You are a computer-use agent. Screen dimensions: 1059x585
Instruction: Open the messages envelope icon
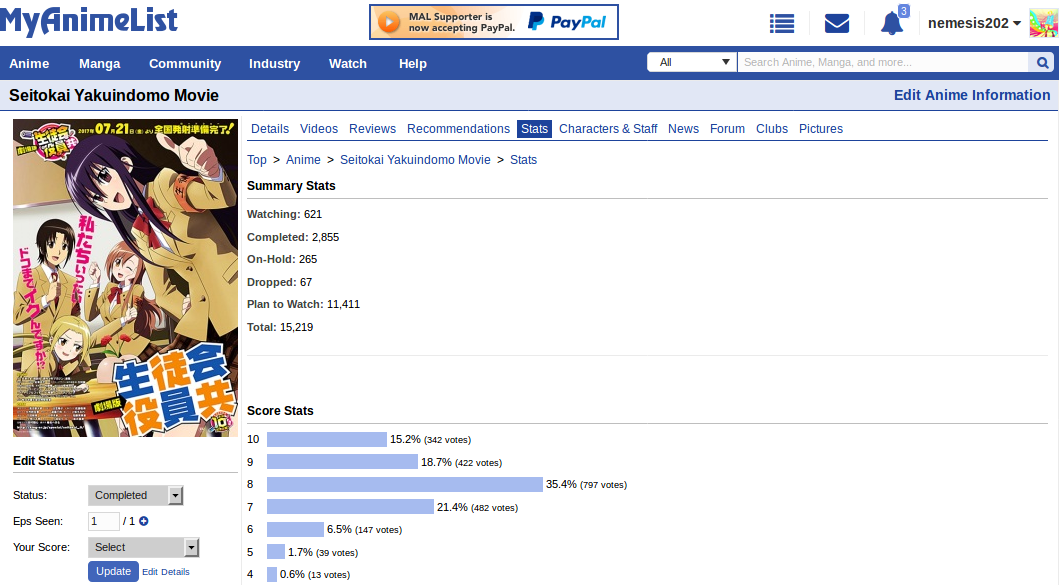[837, 23]
